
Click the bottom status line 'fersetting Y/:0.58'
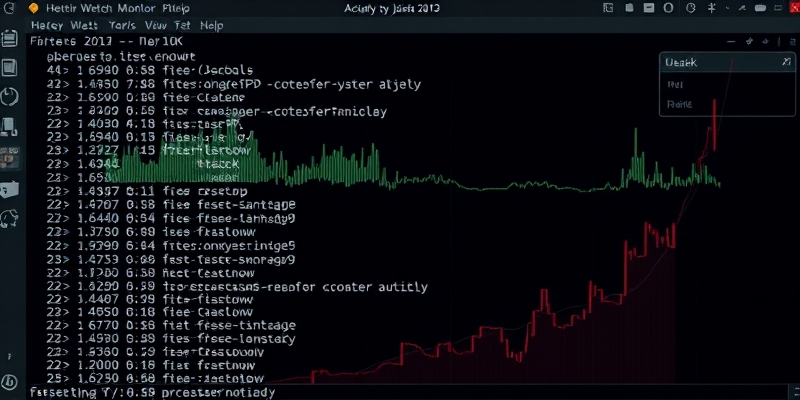point(153,393)
